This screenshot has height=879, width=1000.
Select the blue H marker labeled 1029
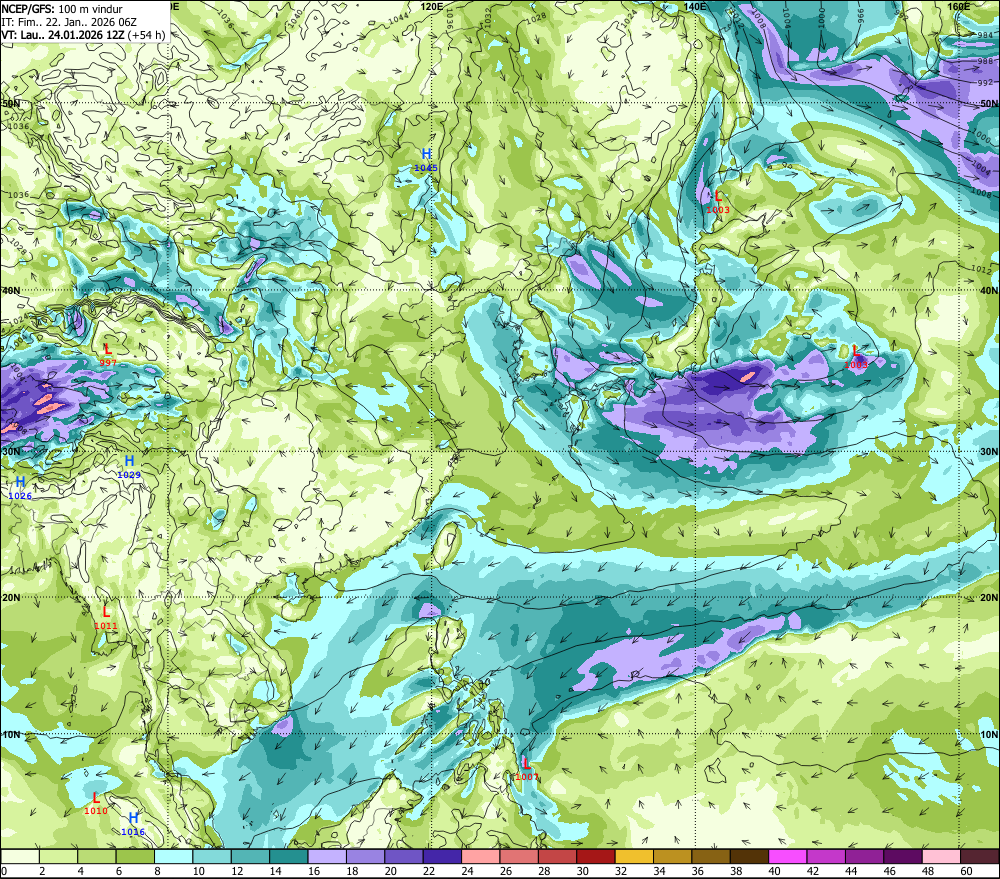click(x=129, y=461)
